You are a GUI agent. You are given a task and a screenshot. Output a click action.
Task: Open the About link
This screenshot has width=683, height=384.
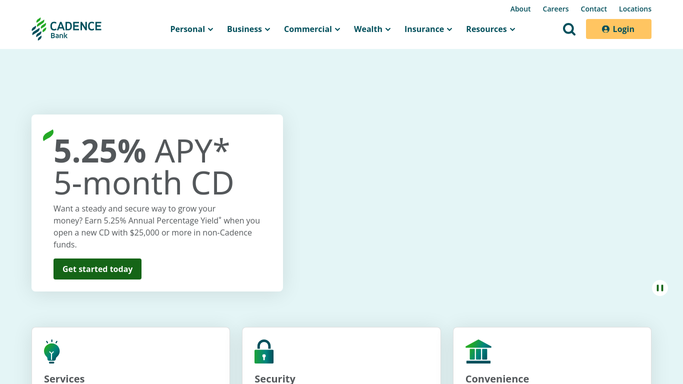(520, 9)
